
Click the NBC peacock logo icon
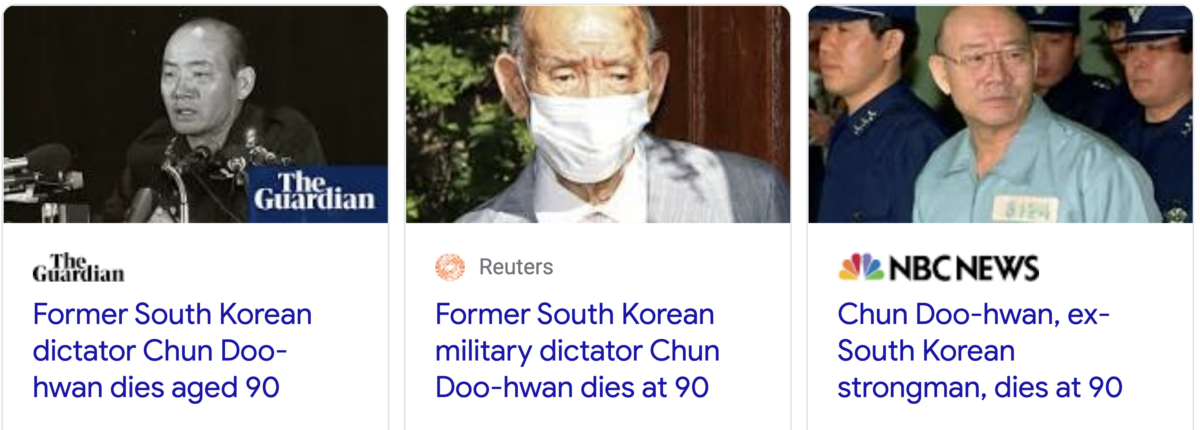click(860, 267)
